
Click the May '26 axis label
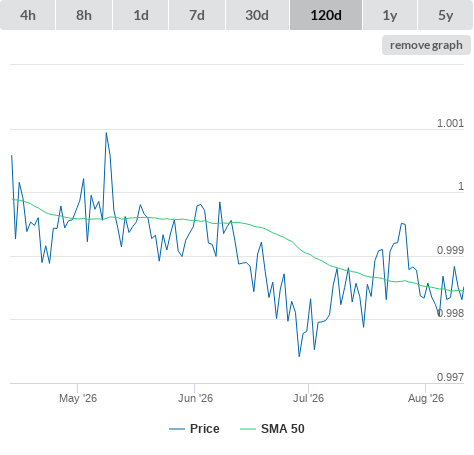[x=78, y=398]
